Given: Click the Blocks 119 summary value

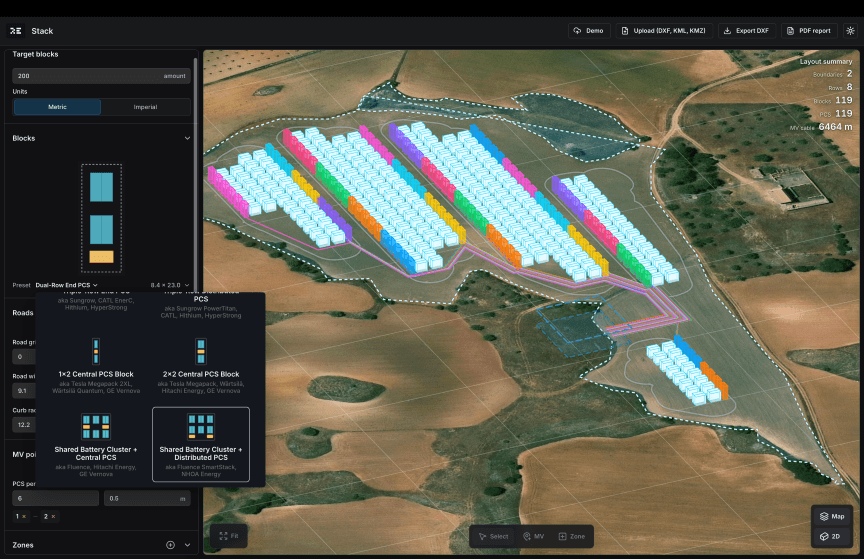Looking at the screenshot, I should coord(844,100).
